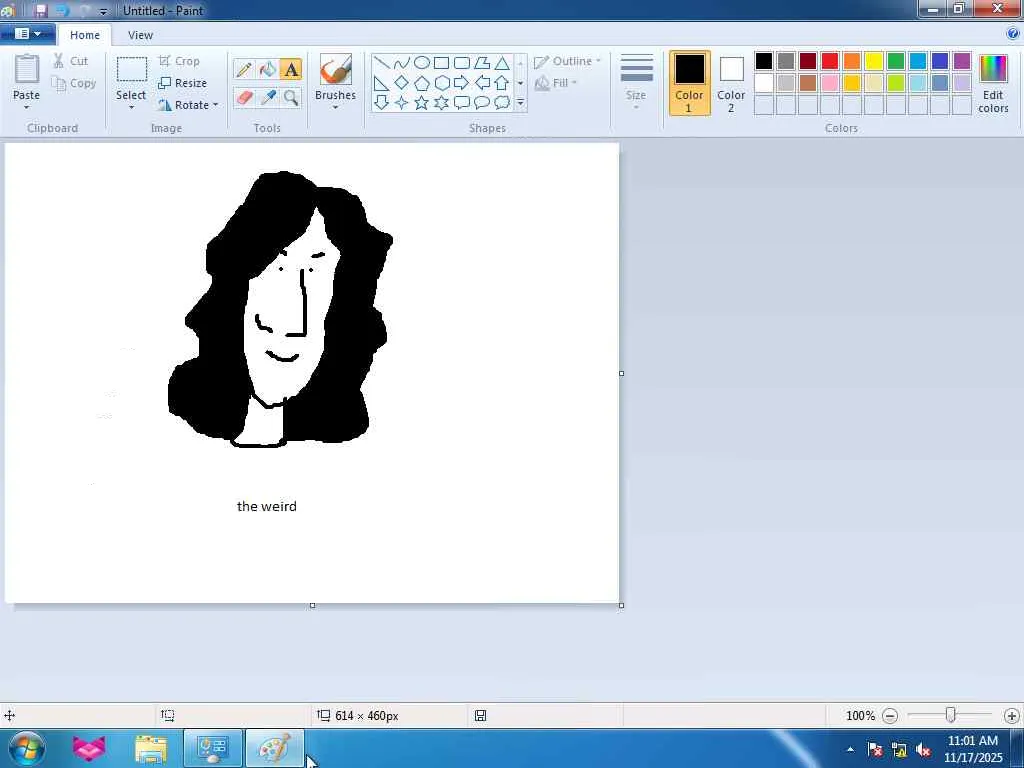
Task: Select the Magnifier tool
Action: [x=290, y=97]
